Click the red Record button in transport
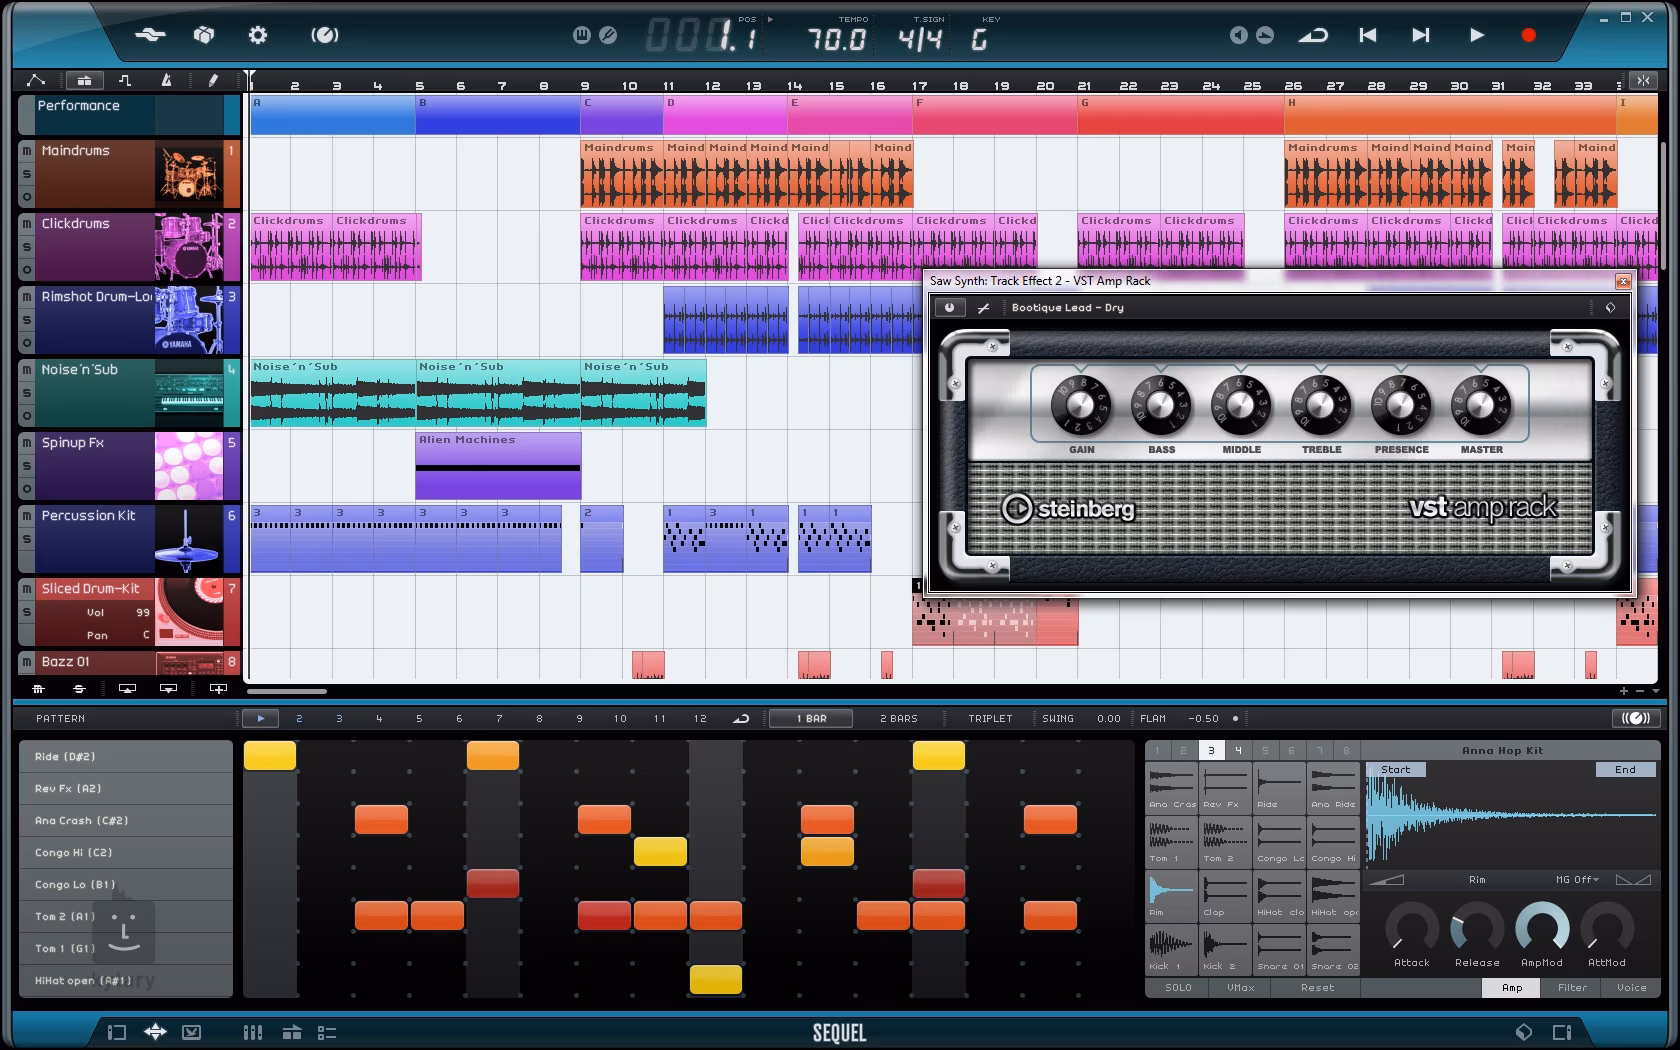The width and height of the screenshot is (1680, 1050). tap(1527, 35)
